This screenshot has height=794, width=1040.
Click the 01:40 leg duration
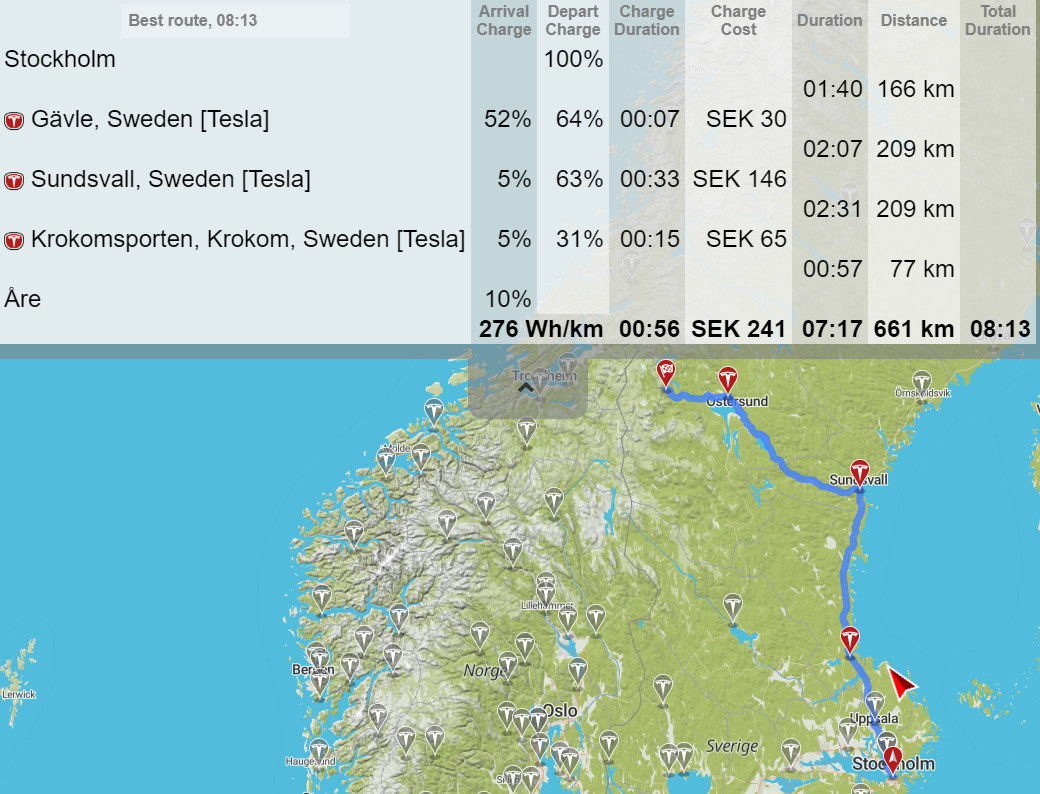coord(832,90)
